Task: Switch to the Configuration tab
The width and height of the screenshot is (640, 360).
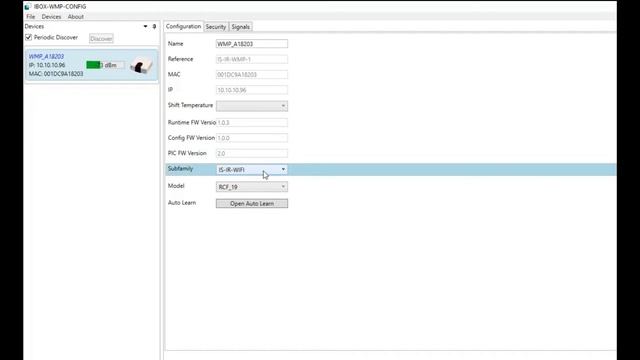Action: [x=183, y=27]
